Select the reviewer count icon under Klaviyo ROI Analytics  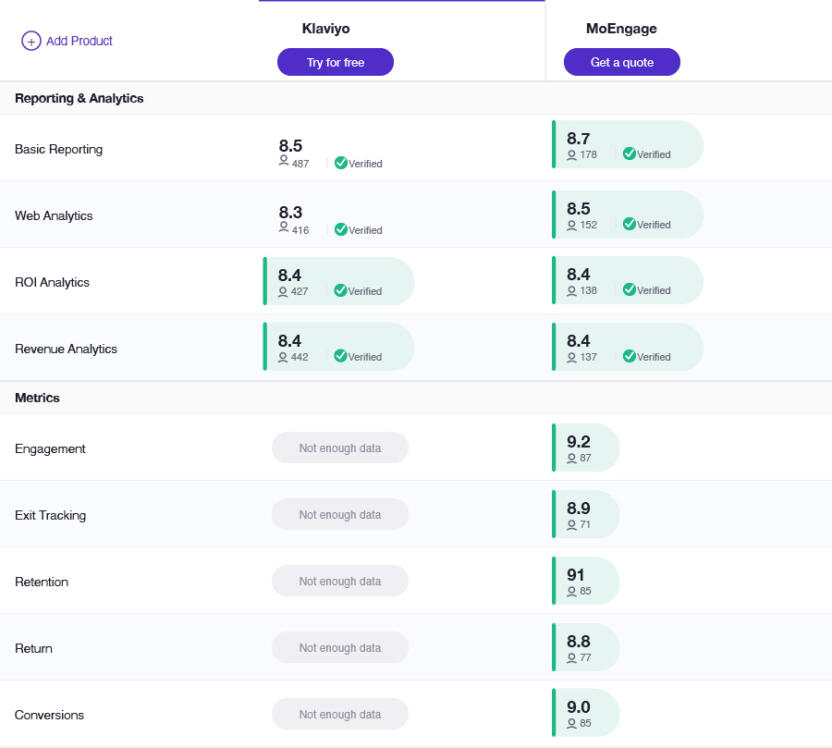pyautogui.click(x=283, y=292)
